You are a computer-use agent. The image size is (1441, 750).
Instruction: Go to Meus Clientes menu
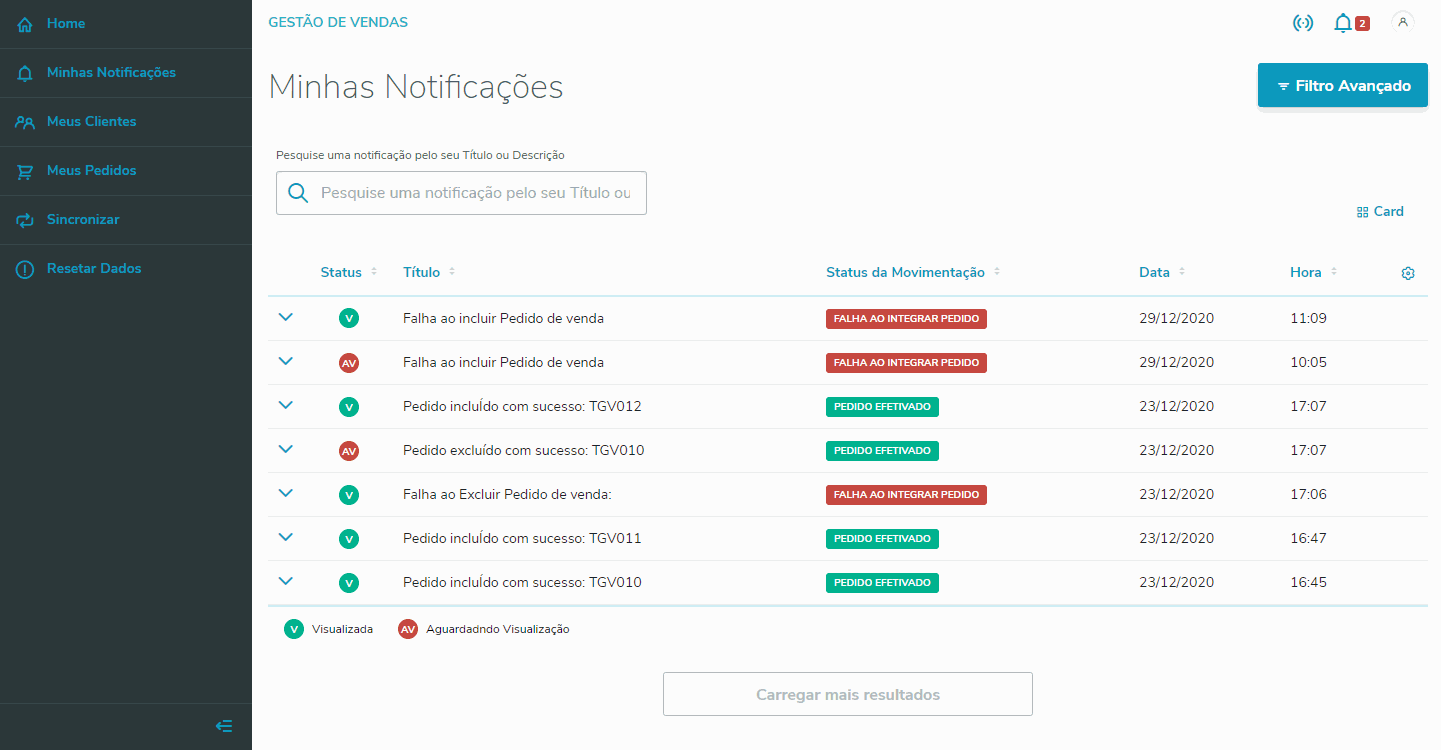pos(91,121)
